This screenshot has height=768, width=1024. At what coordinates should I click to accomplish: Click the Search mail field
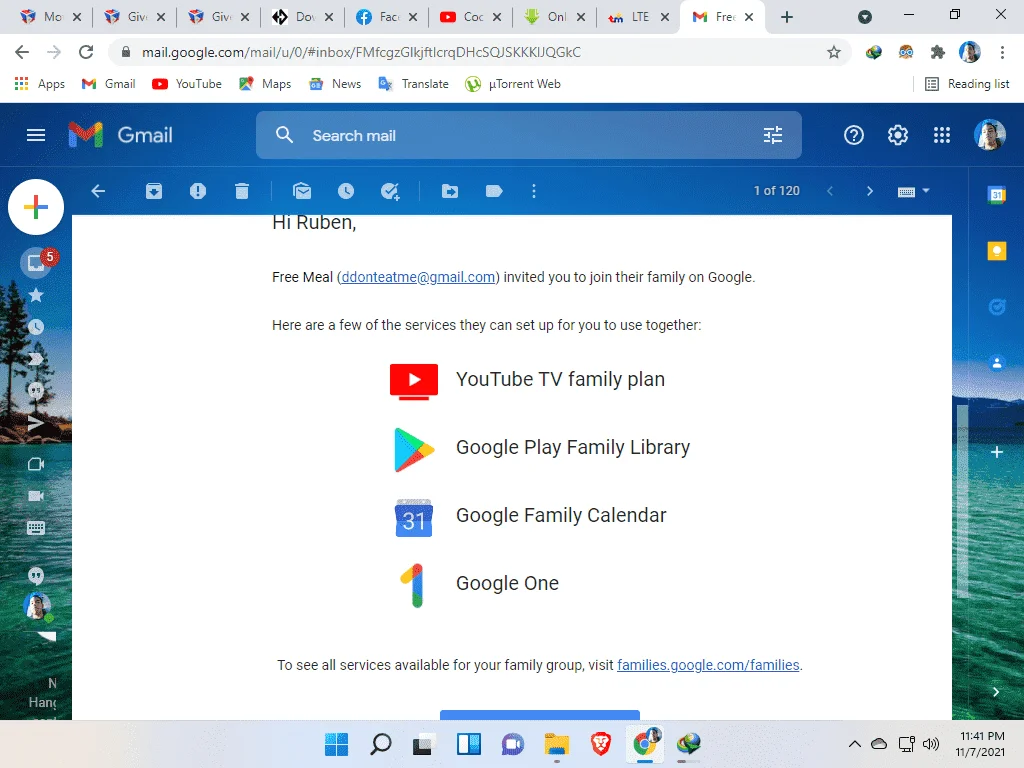[529, 135]
